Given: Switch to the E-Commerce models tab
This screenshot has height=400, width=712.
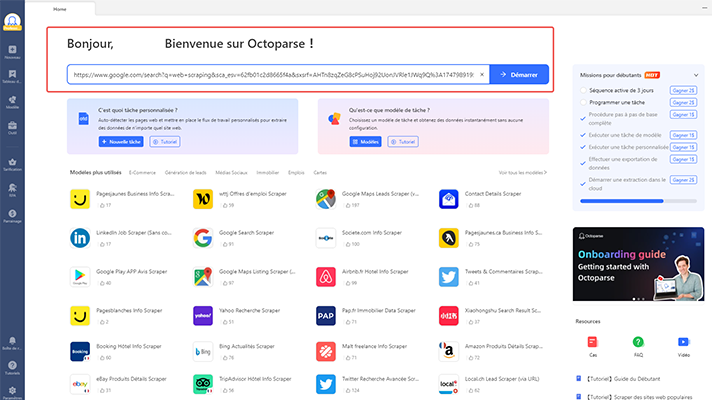Looking at the screenshot, I should point(142,173).
